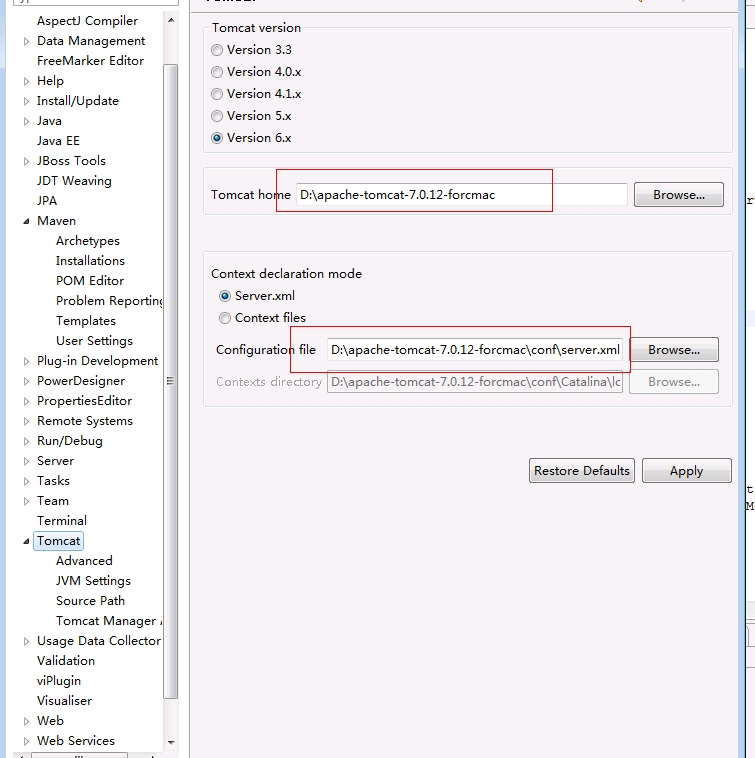Select viPlugin preferences

tap(59, 681)
